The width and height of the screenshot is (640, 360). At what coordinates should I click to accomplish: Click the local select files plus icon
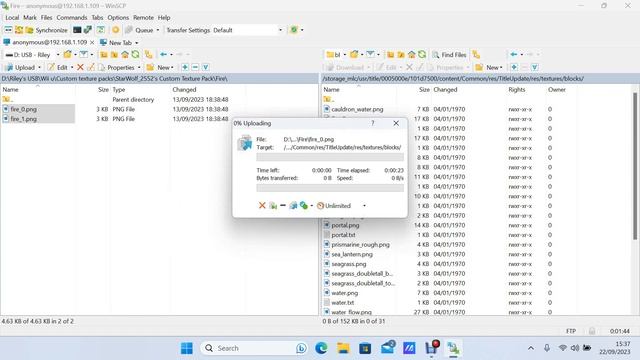click(x=185, y=67)
